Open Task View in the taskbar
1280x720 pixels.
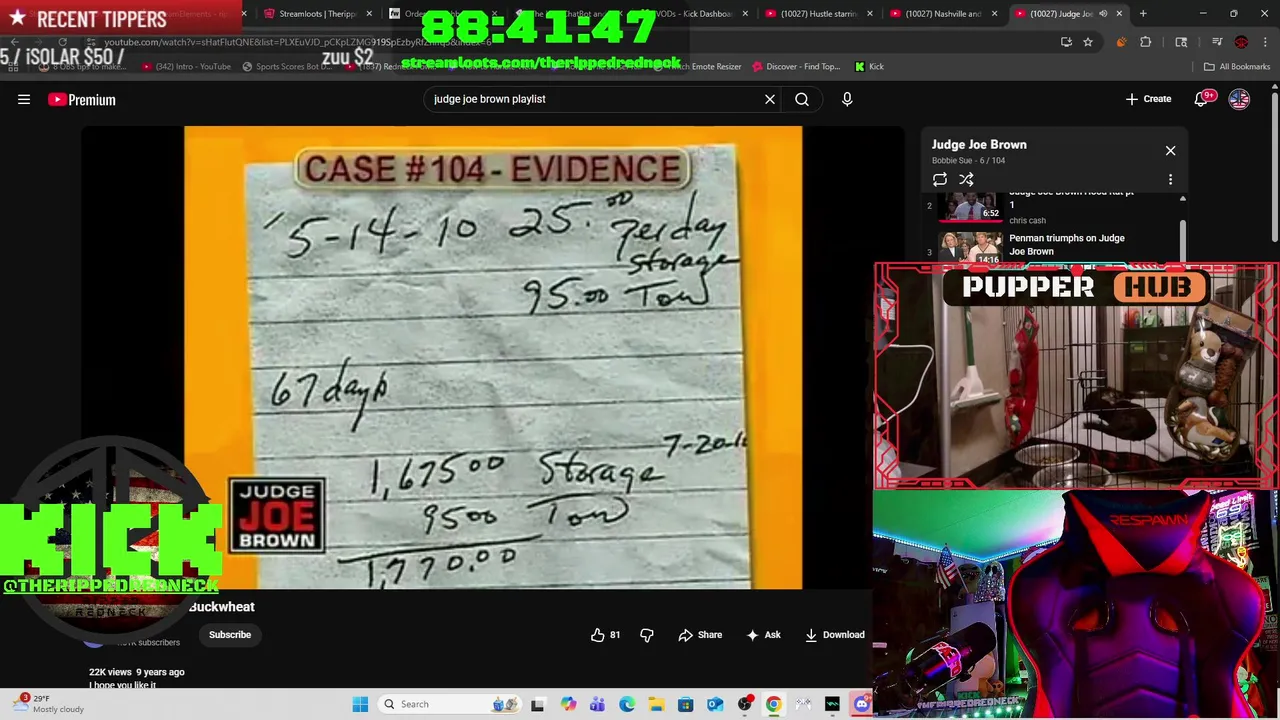click(538, 704)
